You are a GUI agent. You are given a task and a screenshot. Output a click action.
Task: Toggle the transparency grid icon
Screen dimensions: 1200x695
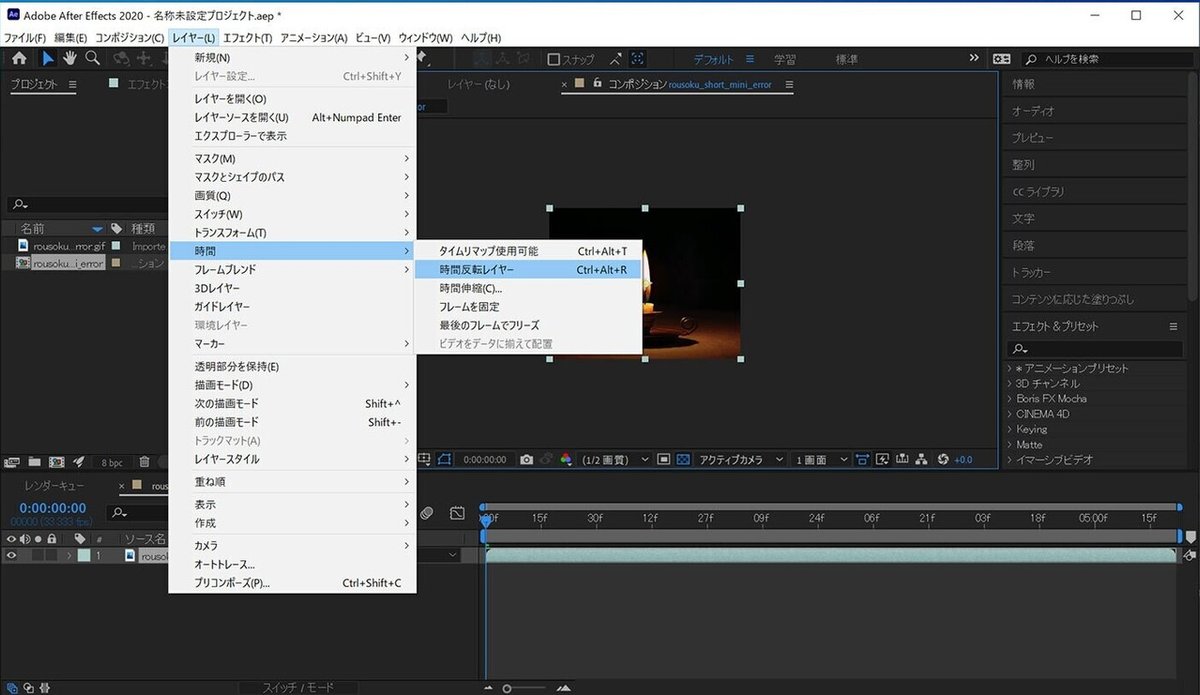click(x=683, y=459)
